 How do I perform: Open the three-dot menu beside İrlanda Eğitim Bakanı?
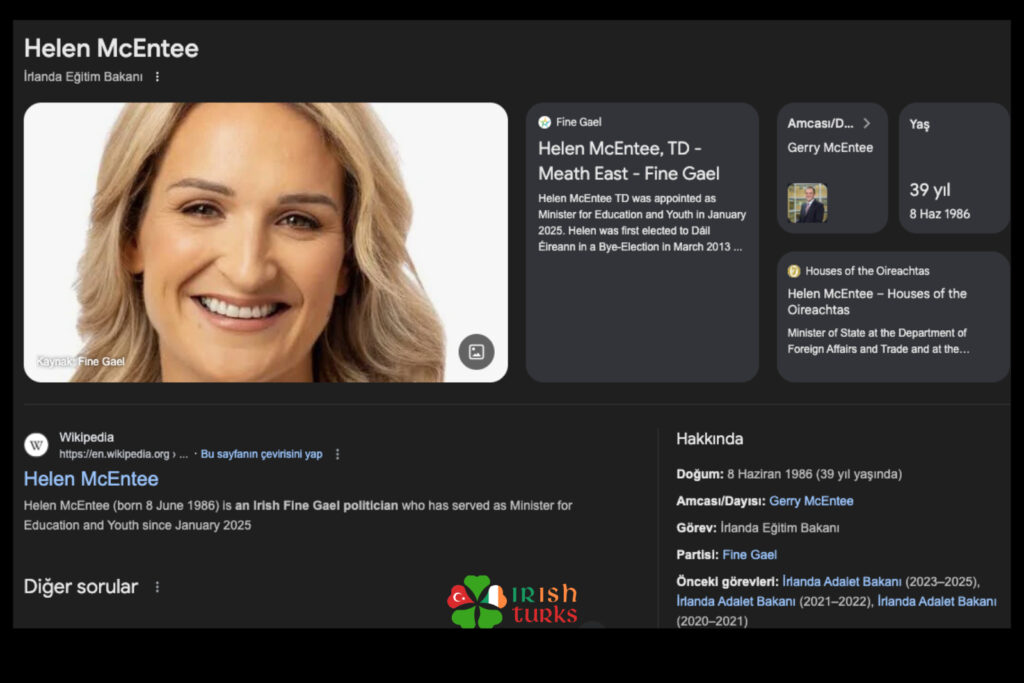click(x=157, y=77)
